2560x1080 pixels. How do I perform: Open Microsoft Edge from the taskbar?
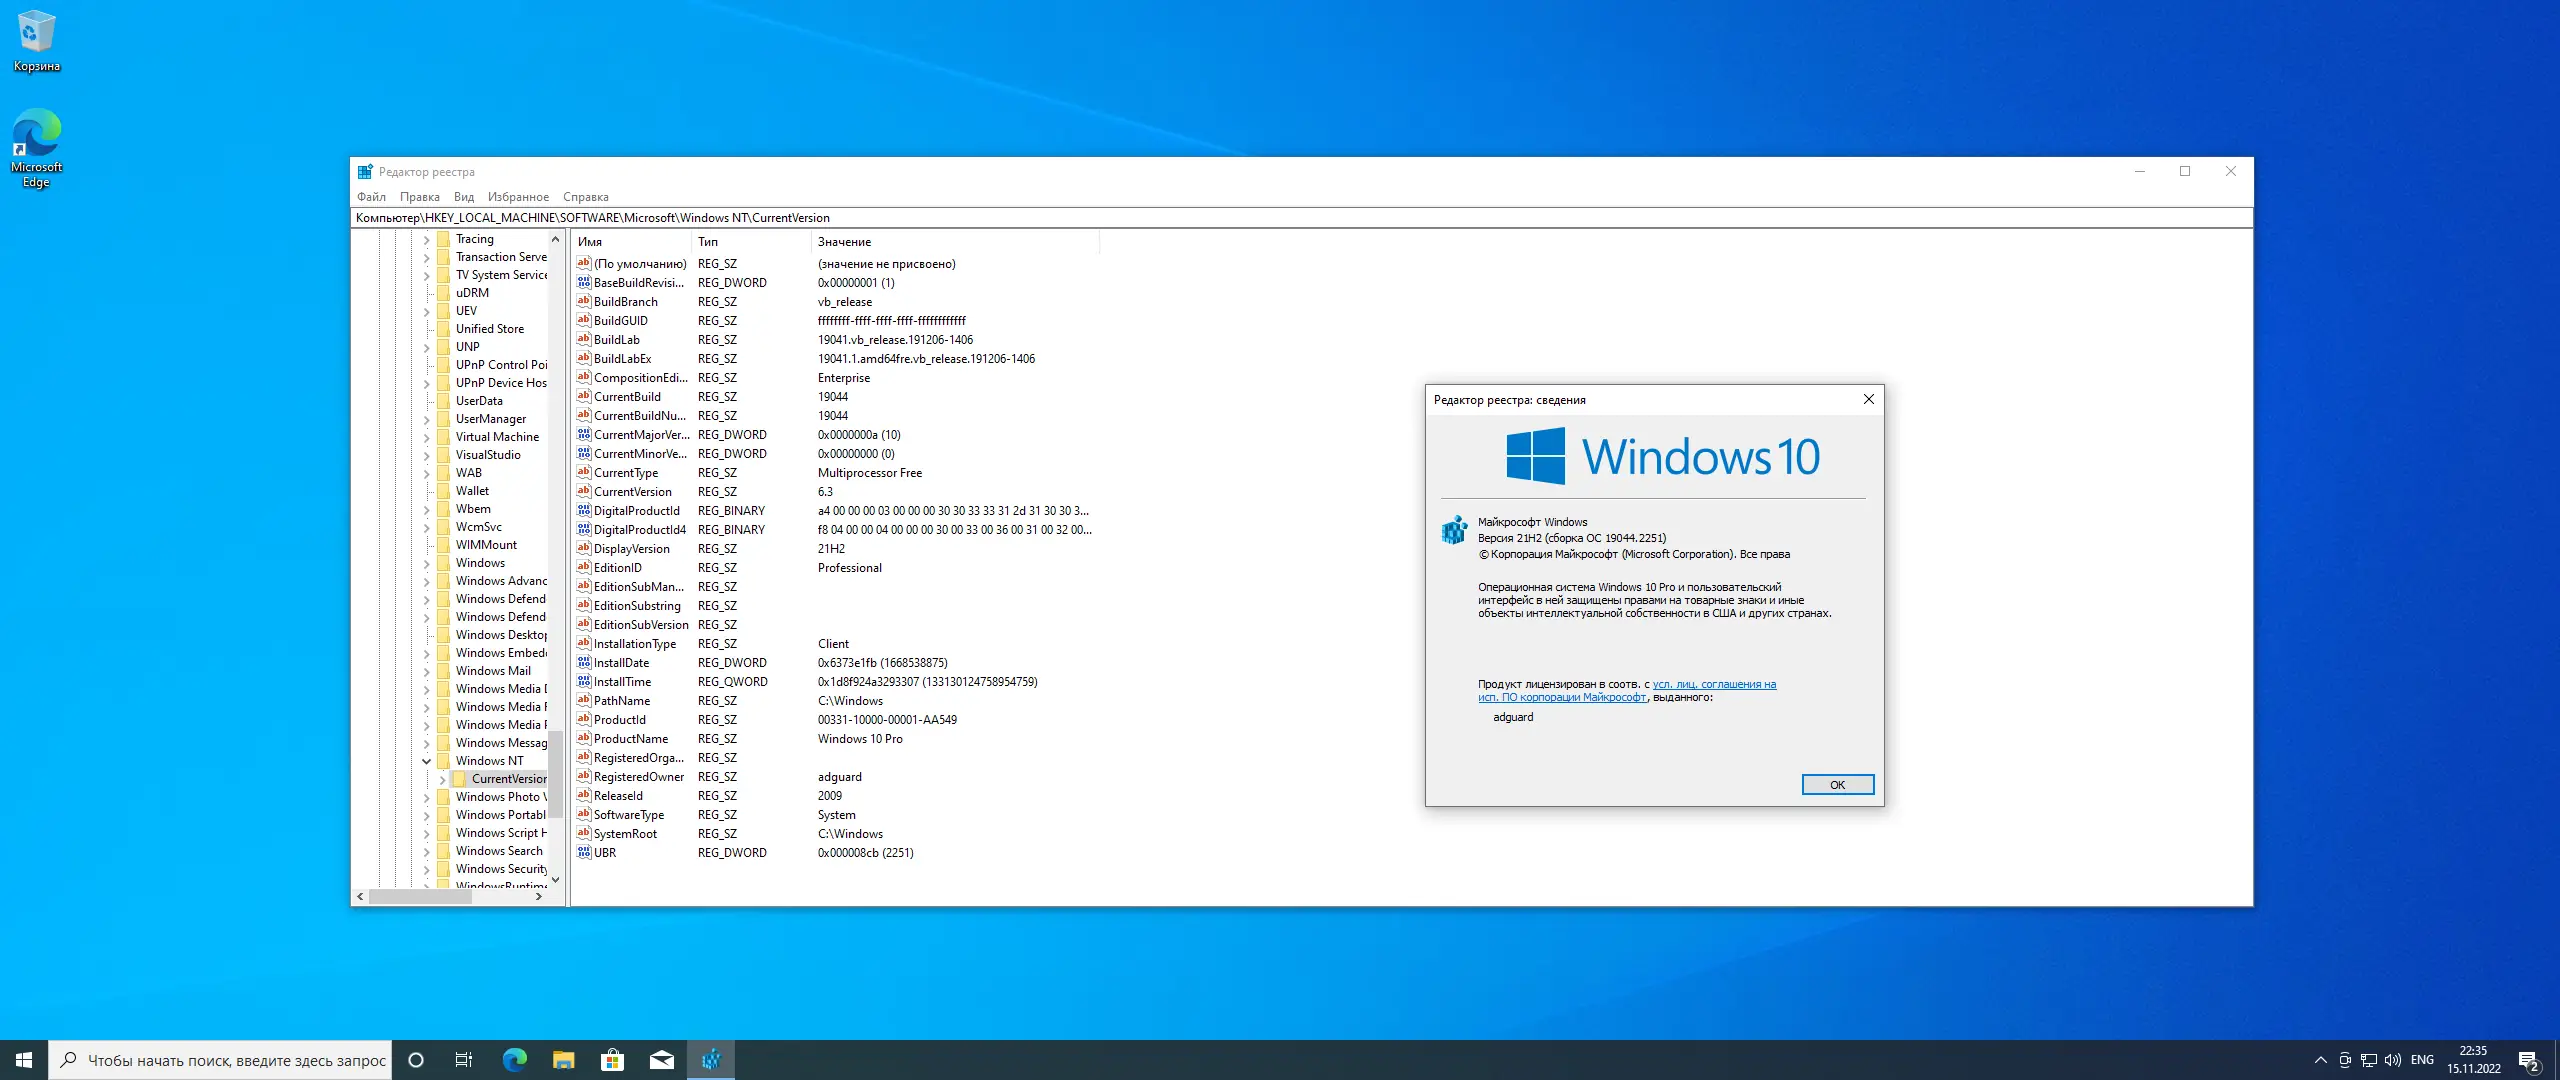tap(514, 1060)
